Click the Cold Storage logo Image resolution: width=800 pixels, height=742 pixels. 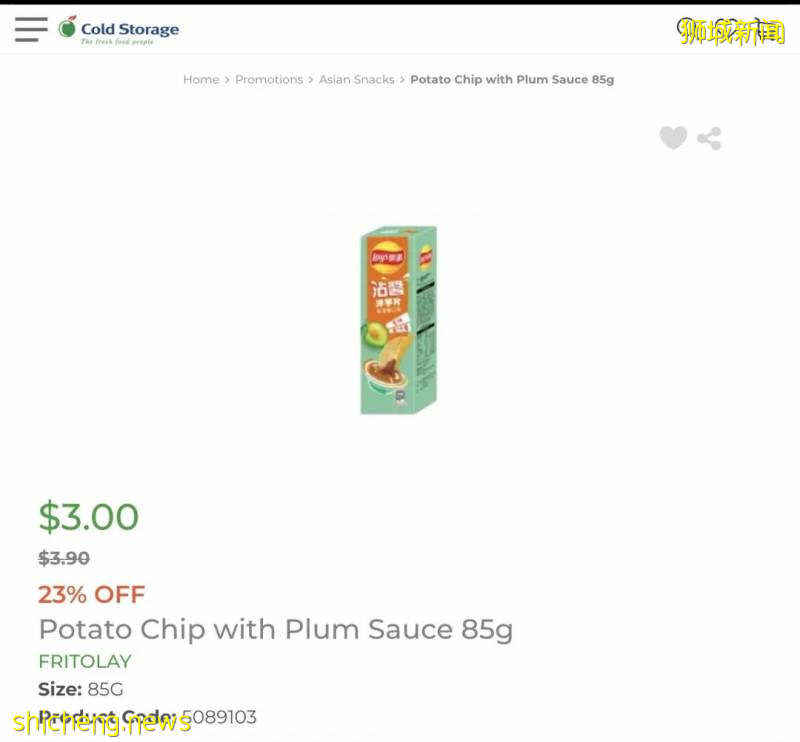[x=119, y=30]
